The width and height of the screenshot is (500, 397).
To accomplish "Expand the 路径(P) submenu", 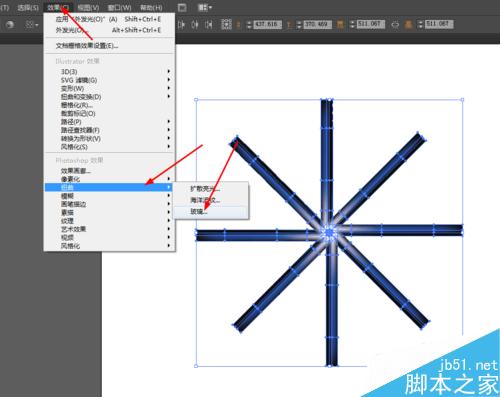I will [109, 122].
